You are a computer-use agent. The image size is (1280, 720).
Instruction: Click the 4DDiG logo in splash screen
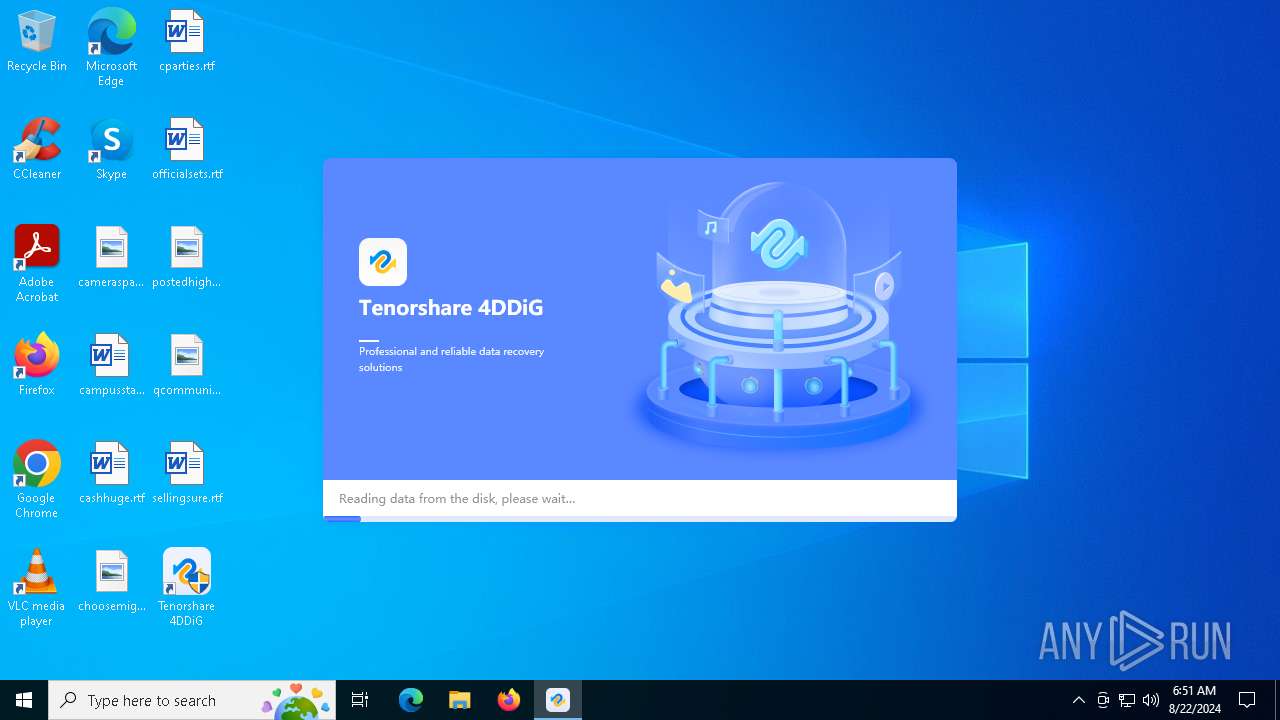[383, 262]
